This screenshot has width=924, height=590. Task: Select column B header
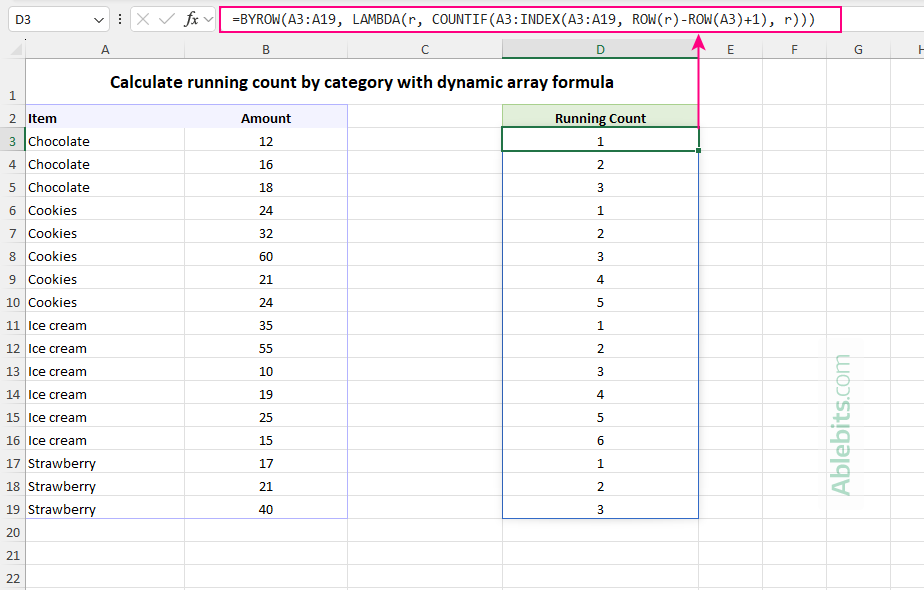266,50
